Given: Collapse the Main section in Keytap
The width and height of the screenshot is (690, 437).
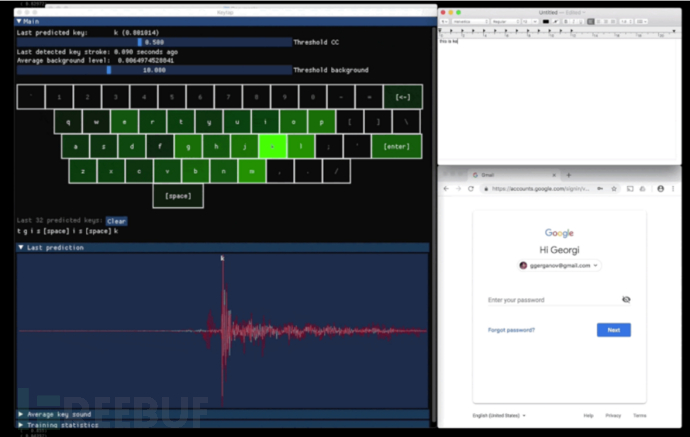Looking at the screenshot, I should 19,21.
